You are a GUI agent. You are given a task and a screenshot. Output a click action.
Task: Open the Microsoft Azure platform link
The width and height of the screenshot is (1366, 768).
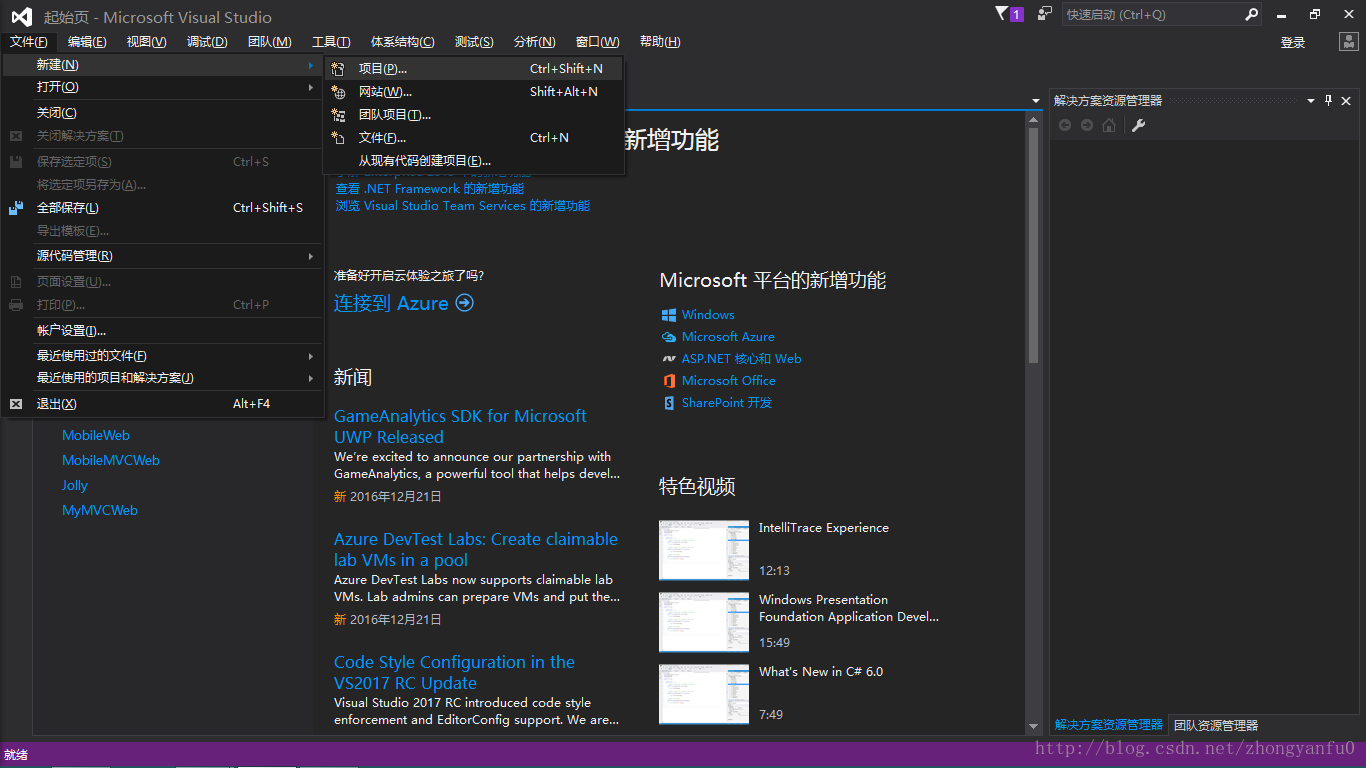[x=728, y=337]
